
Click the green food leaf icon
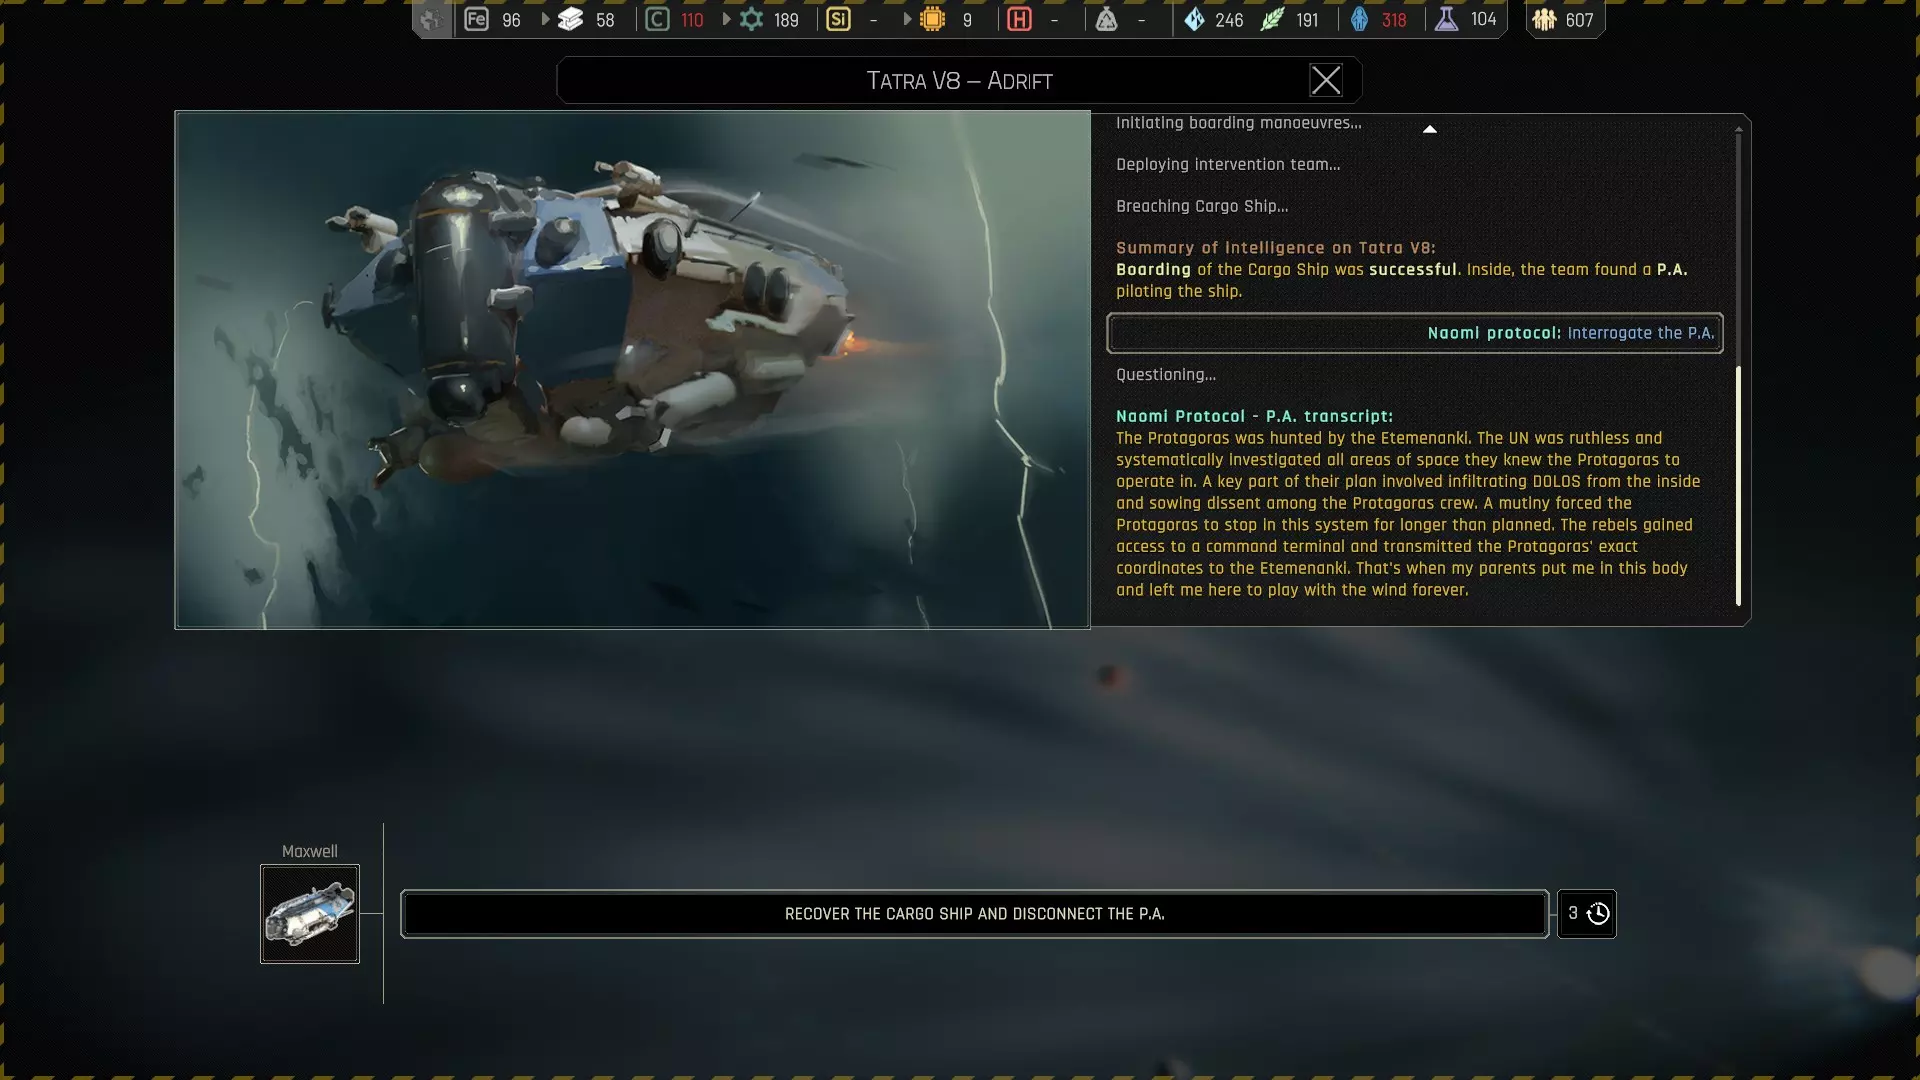point(1272,19)
